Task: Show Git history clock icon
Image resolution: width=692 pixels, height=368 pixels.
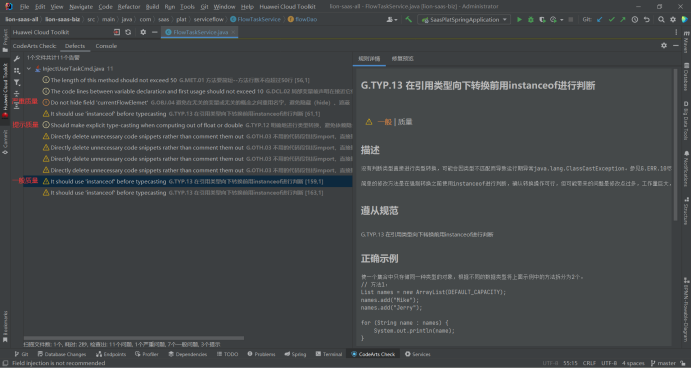Action: (x=635, y=19)
